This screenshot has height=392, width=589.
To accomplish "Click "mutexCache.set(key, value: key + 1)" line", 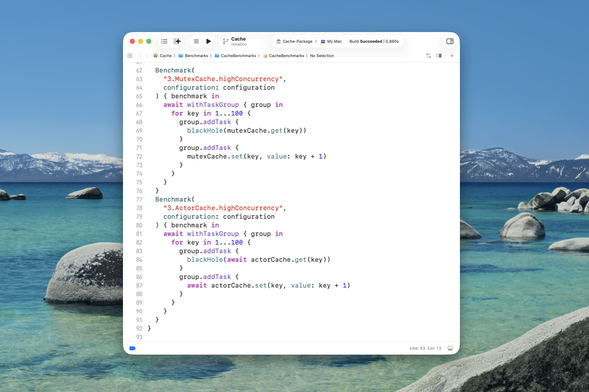I will coord(257,157).
